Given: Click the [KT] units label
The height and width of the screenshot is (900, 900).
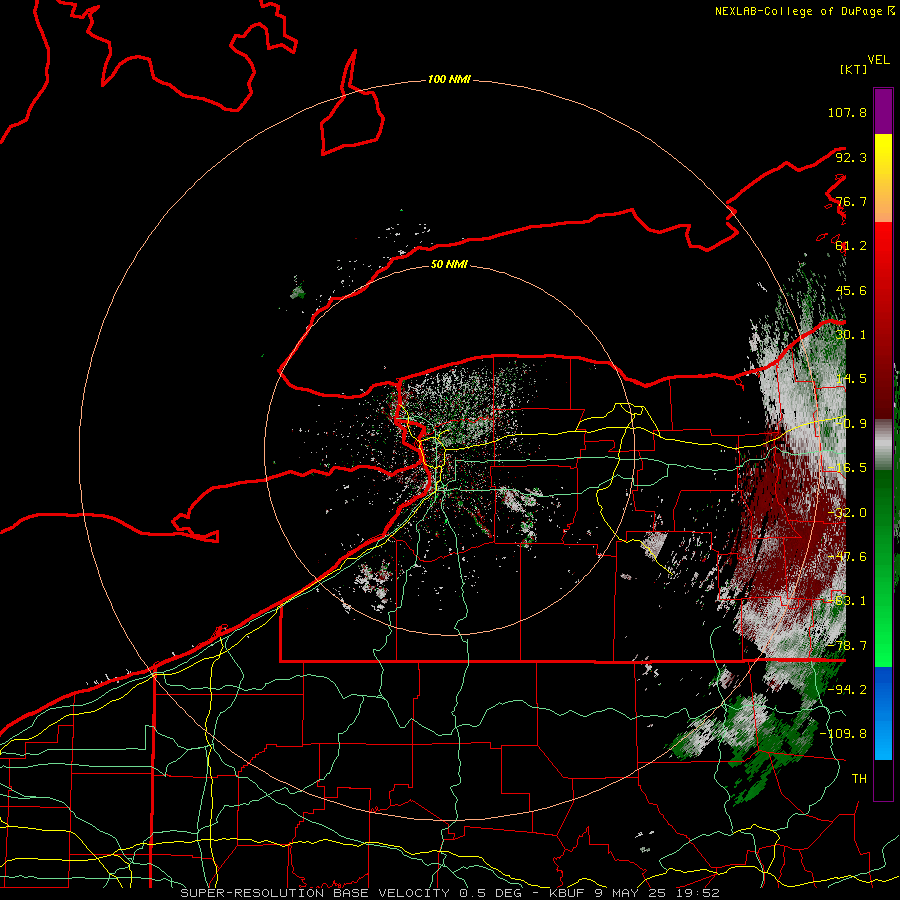Looking at the screenshot, I should click(x=854, y=69).
